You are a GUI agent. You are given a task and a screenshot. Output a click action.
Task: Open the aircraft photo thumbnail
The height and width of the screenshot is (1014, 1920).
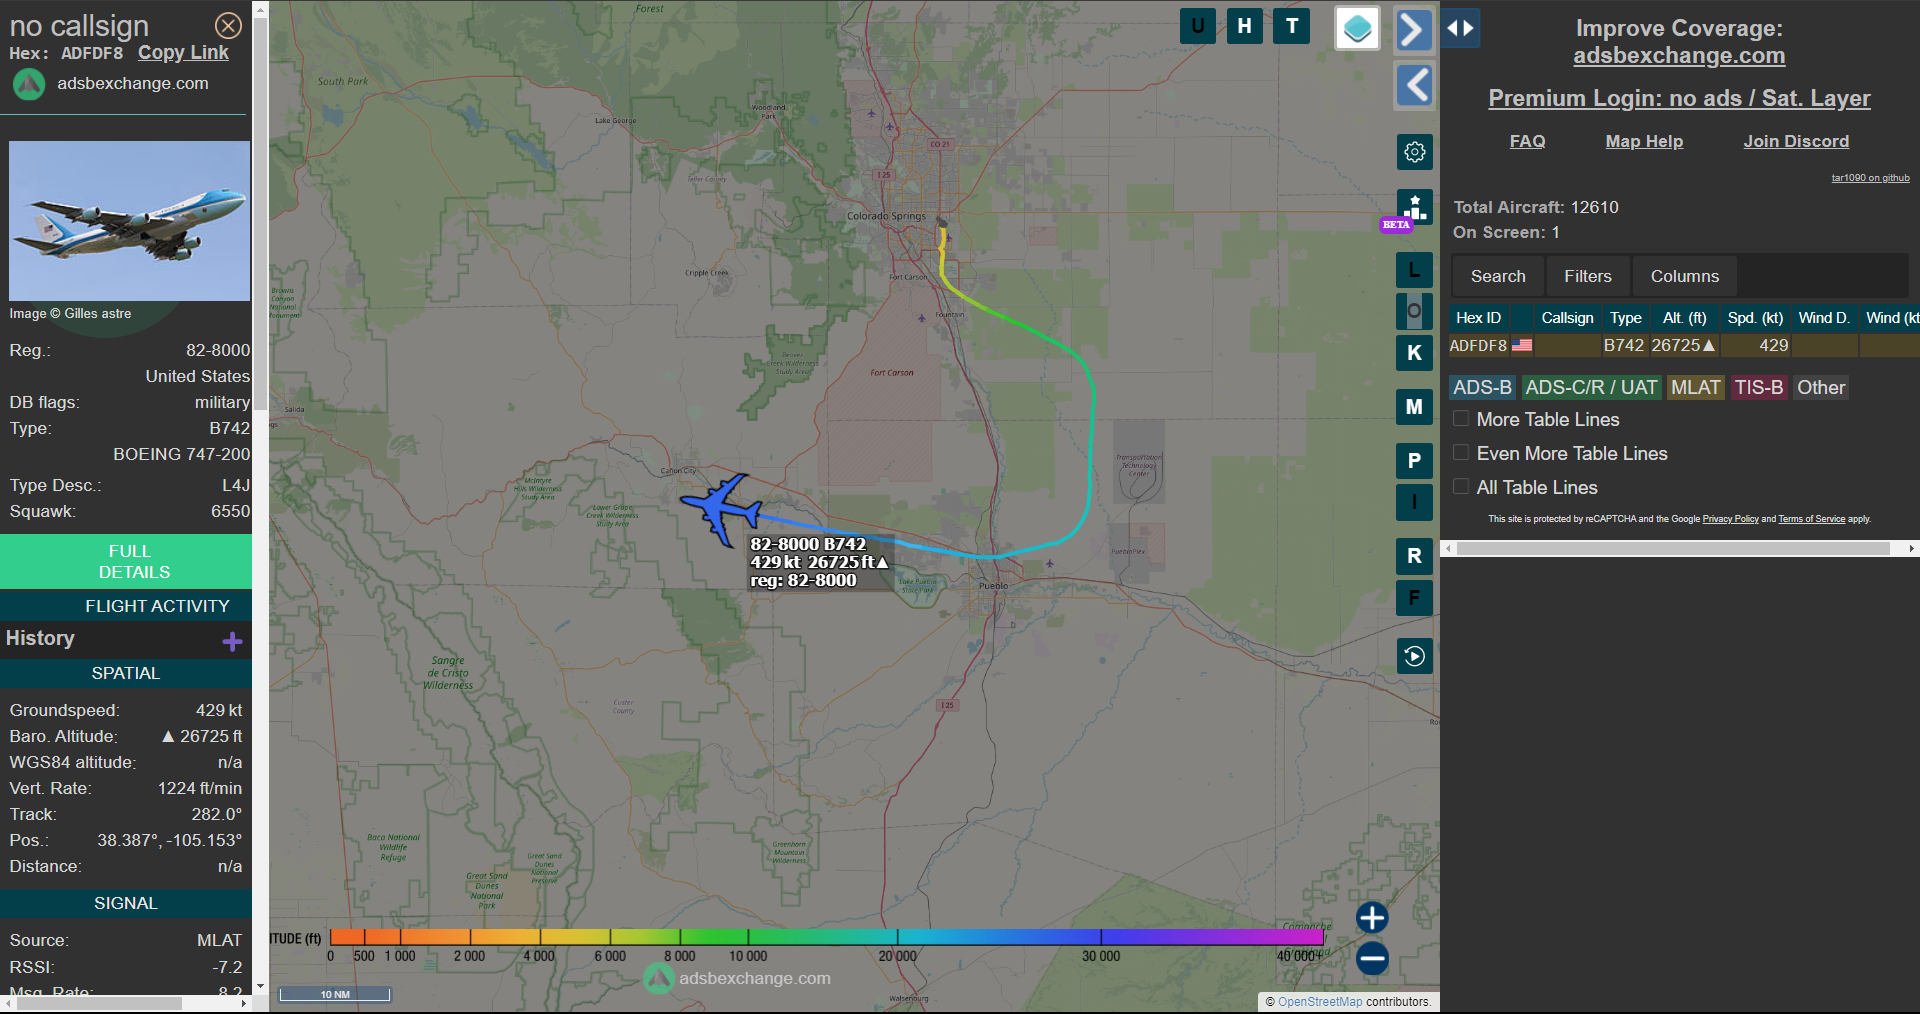click(x=129, y=220)
